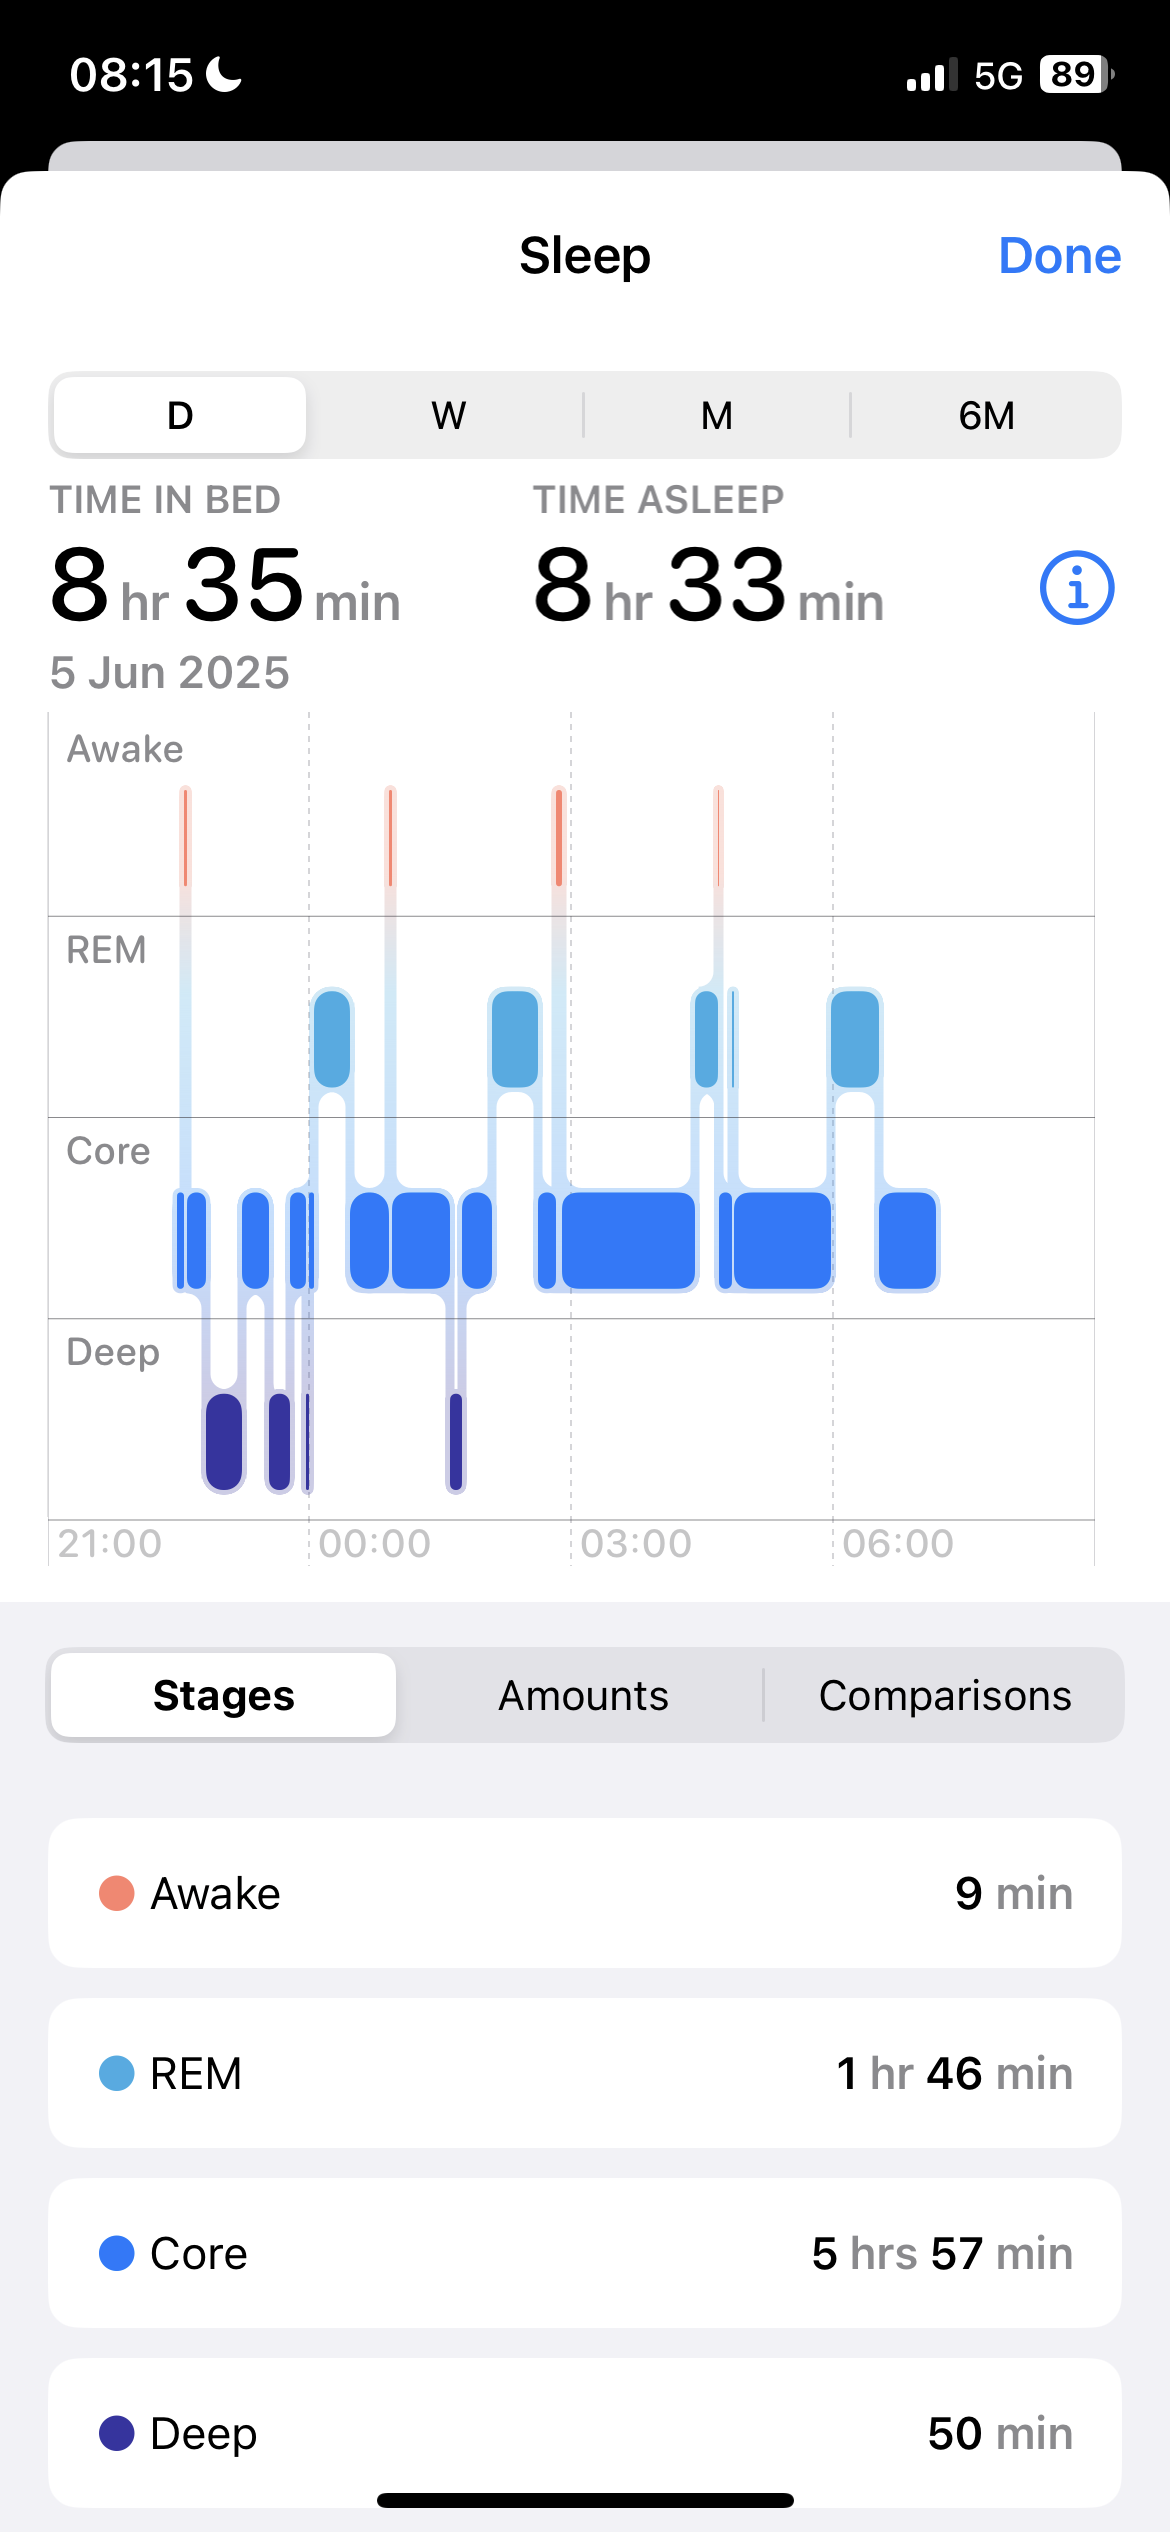Viewport: 1170px width, 2532px height.
Task: Open the Amounts segment
Action: click(x=583, y=1695)
